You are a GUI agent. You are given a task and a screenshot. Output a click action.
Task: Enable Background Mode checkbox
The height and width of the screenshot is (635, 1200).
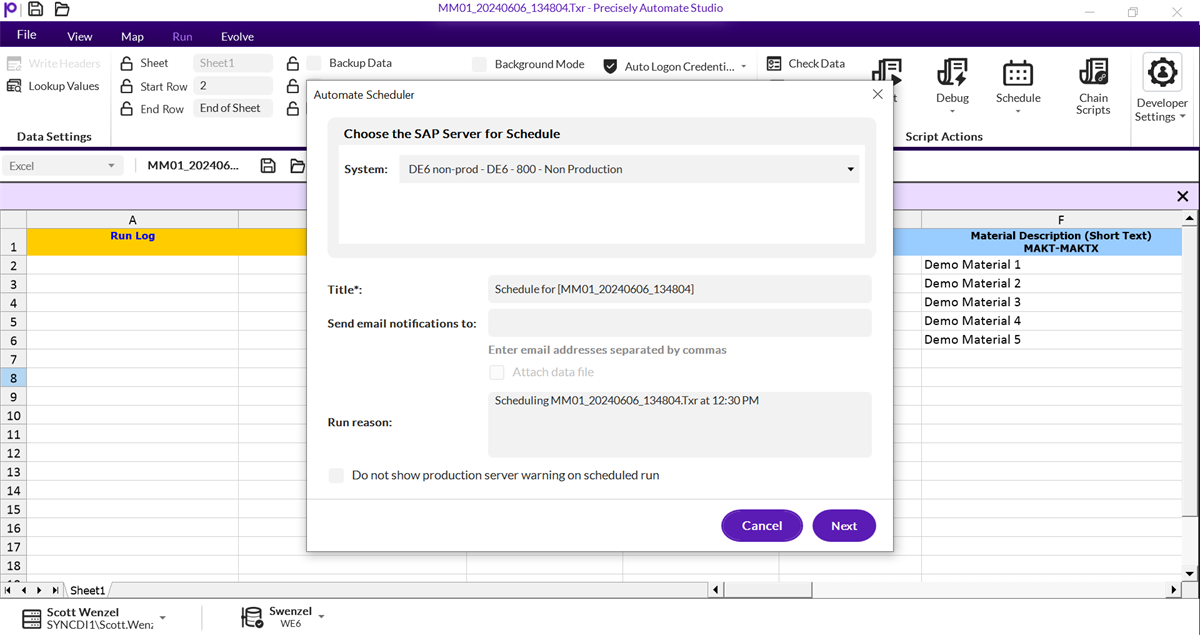pyautogui.click(x=479, y=64)
